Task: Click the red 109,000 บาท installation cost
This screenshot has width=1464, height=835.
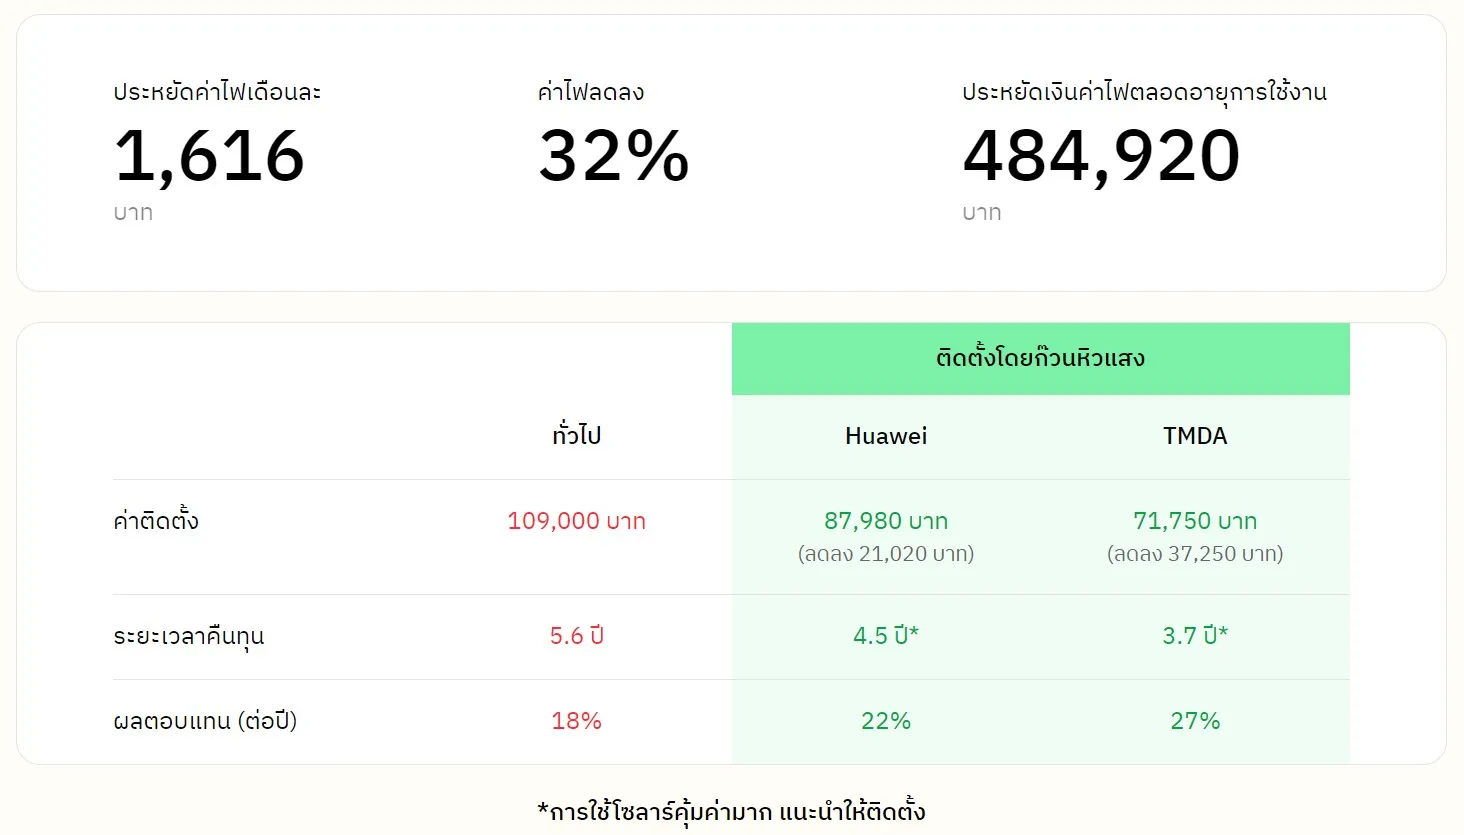Action: (576, 521)
